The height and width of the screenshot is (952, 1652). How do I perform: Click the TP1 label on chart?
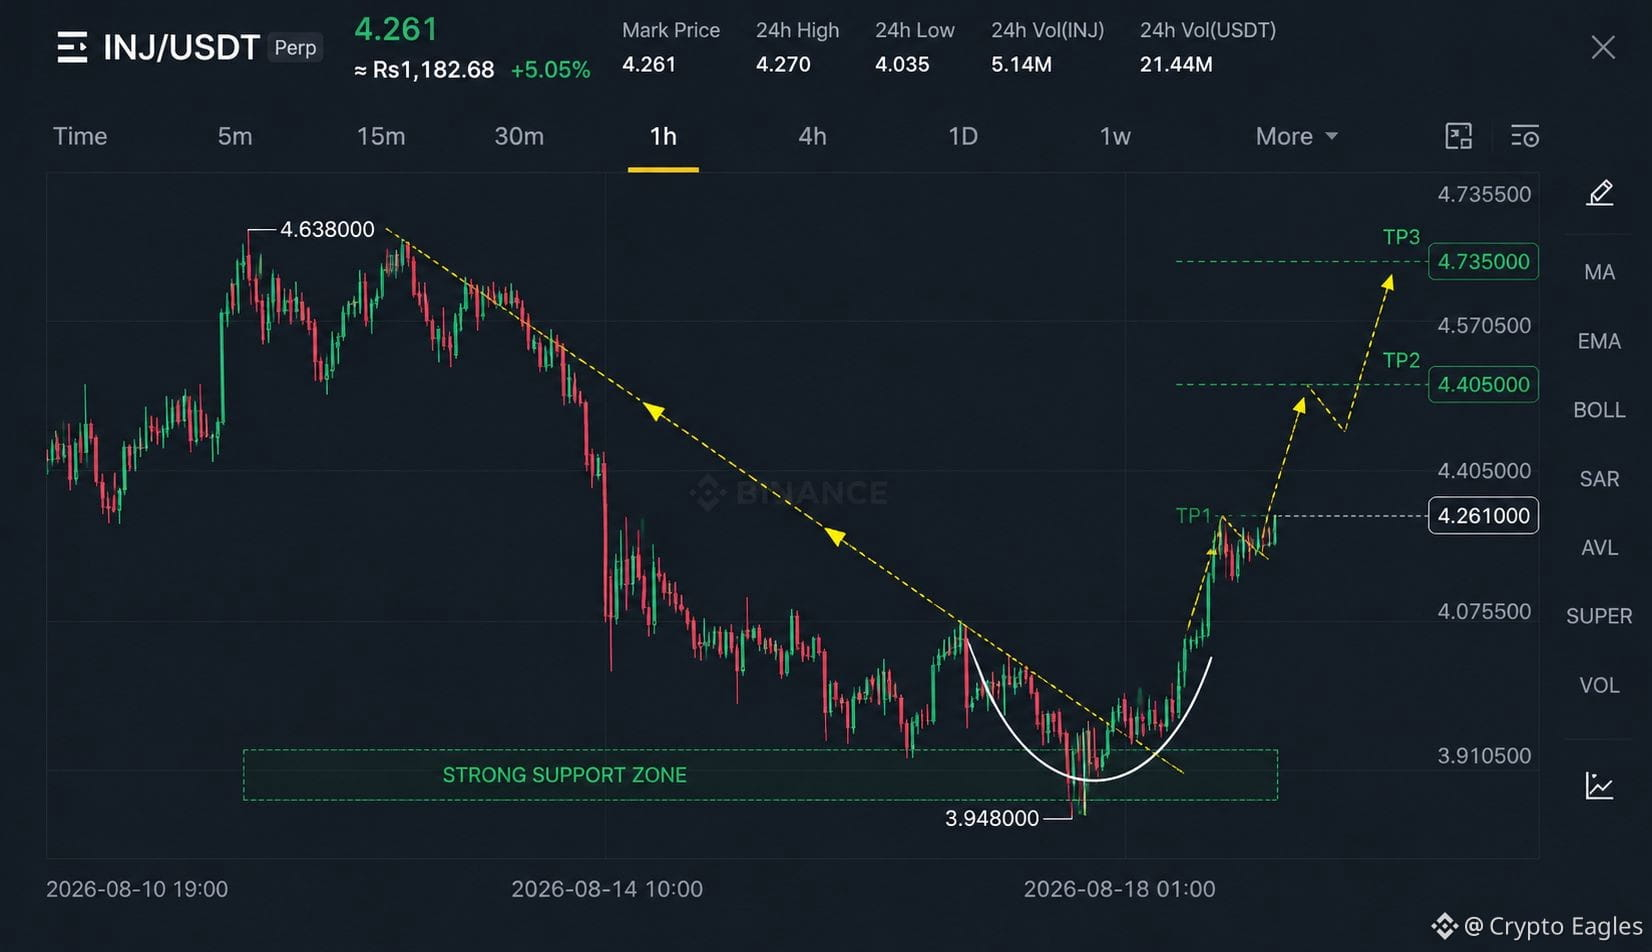pyautogui.click(x=1193, y=515)
